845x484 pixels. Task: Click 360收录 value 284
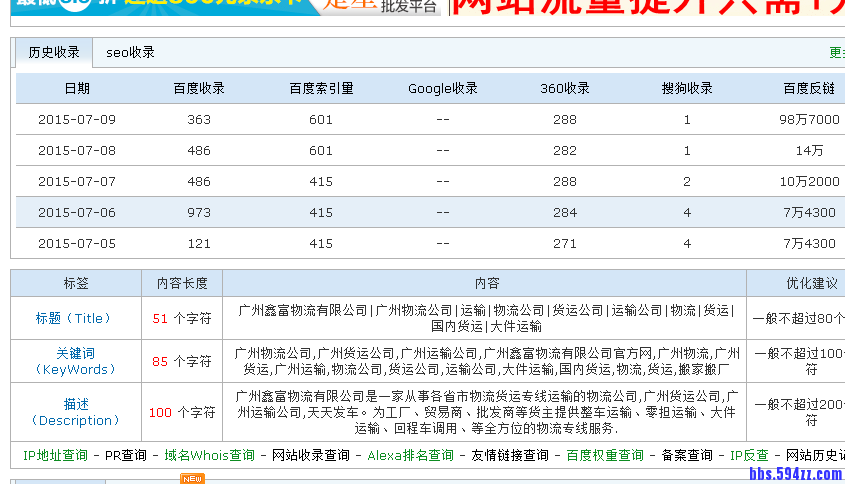pyautogui.click(x=565, y=213)
